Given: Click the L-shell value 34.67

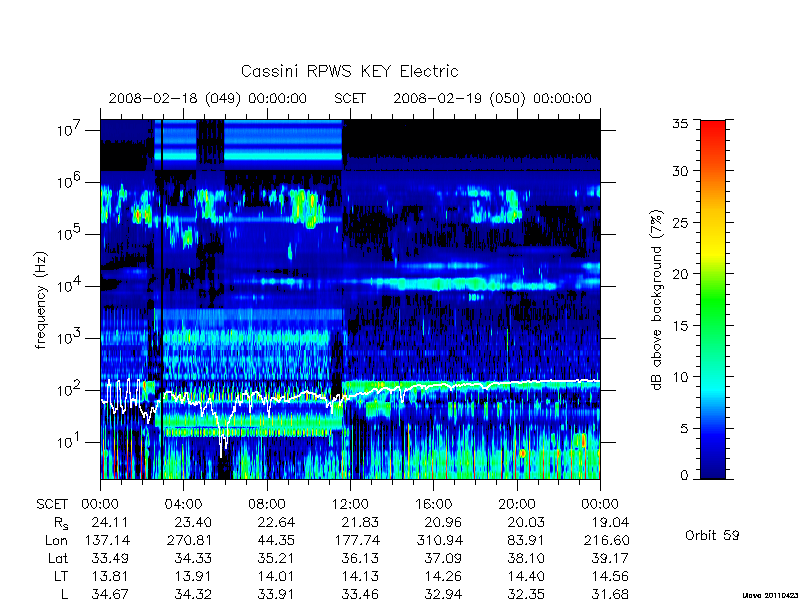Looking at the screenshot, I should tap(110, 594).
